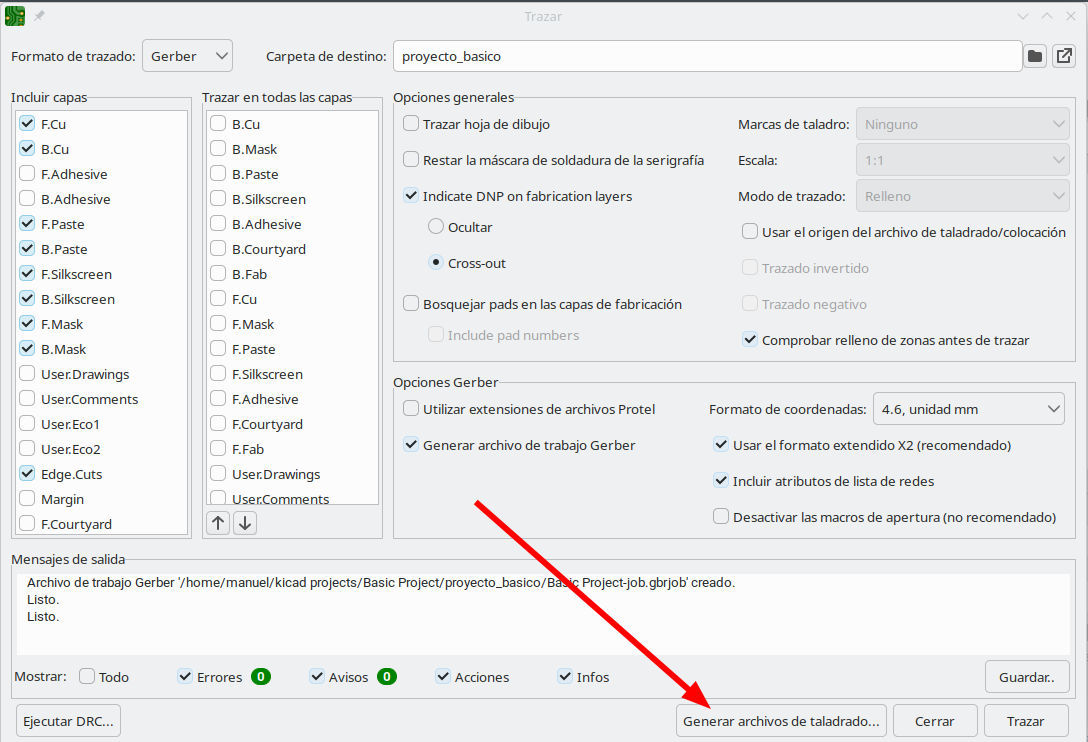The width and height of the screenshot is (1088, 742).
Task: Select the Ocultar radio option
Action: tap(436, 227)
